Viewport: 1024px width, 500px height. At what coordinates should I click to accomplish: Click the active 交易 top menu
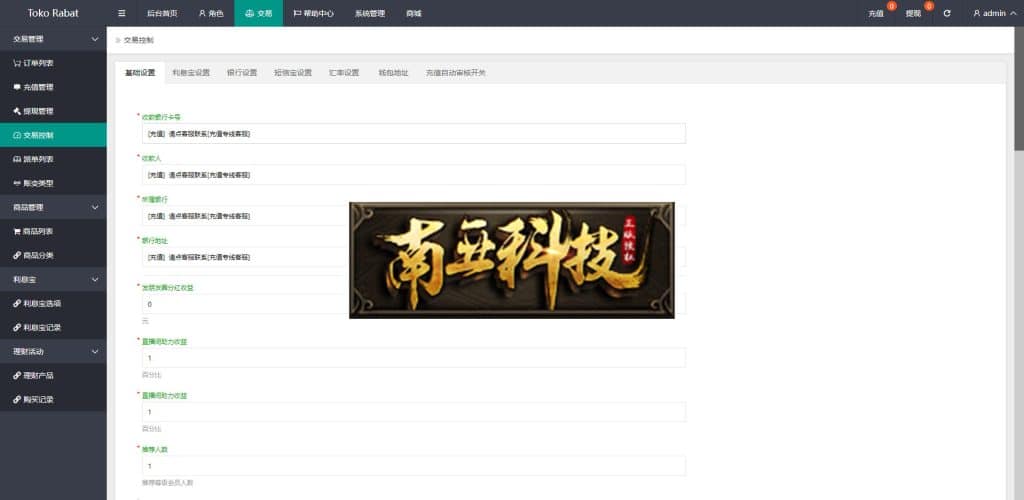[259, 13]
